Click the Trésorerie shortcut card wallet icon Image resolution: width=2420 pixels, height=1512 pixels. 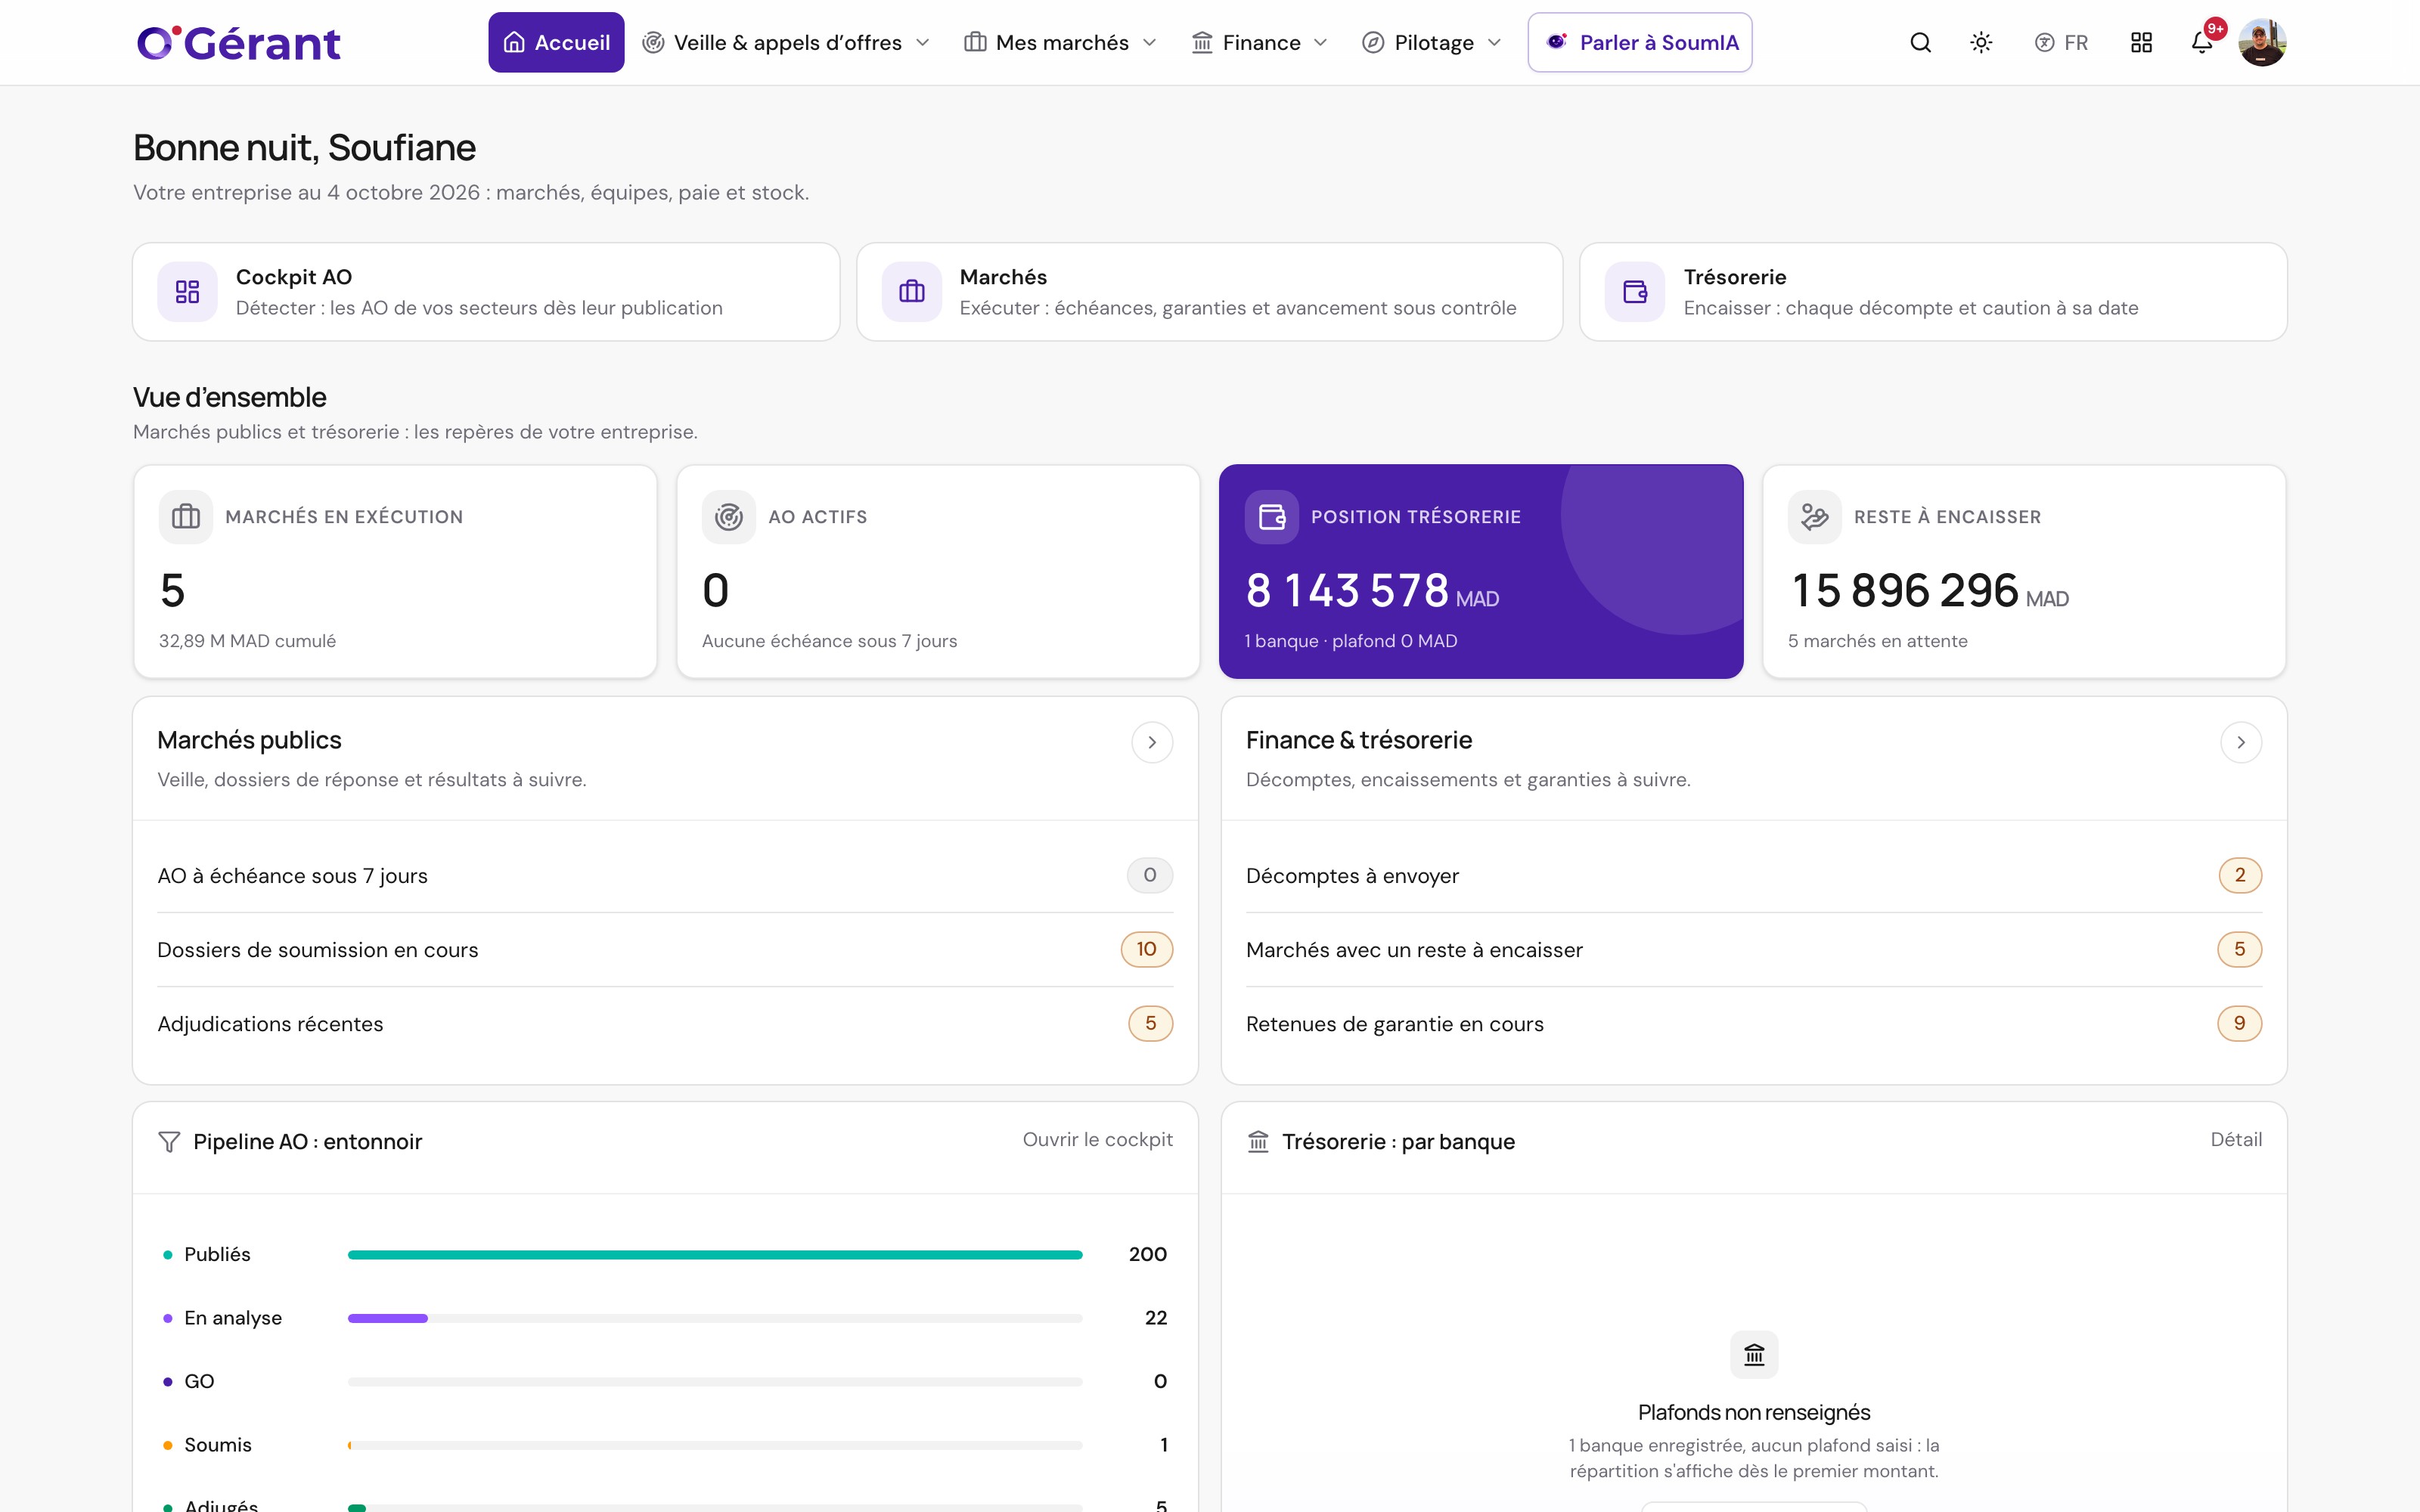coord(1635,292)
